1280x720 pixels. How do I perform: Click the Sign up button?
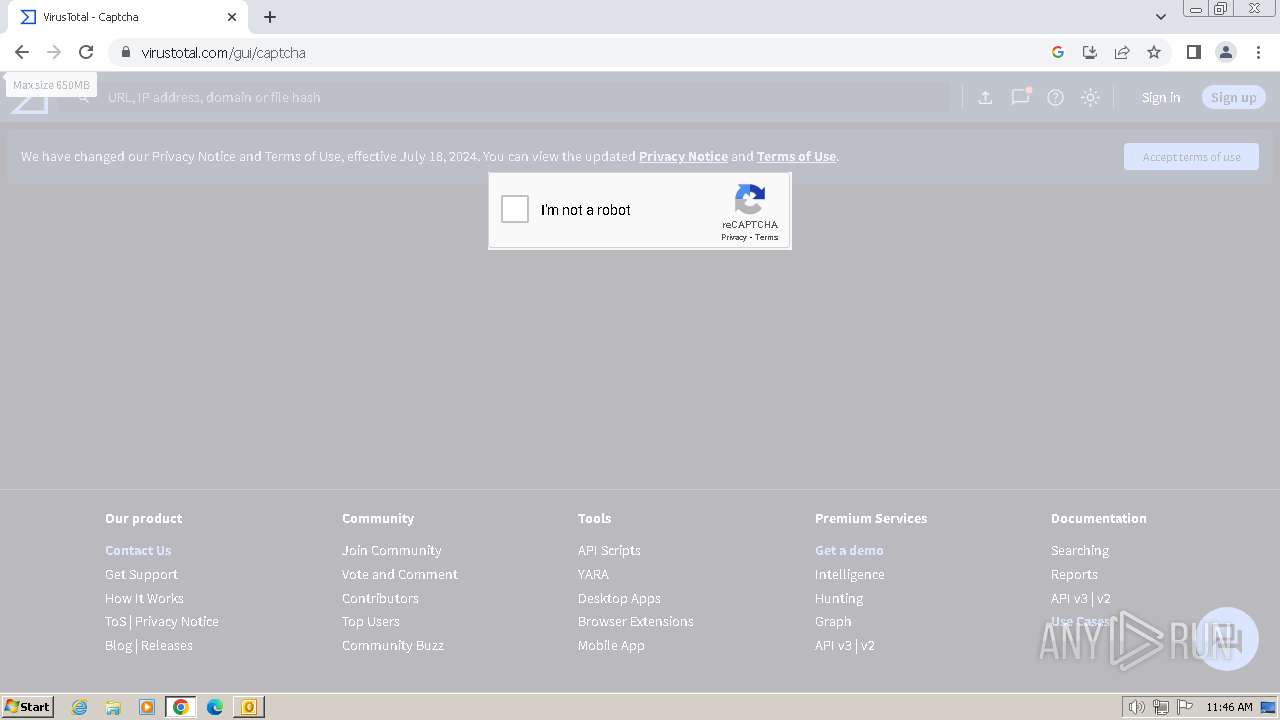click(1233, 97)
